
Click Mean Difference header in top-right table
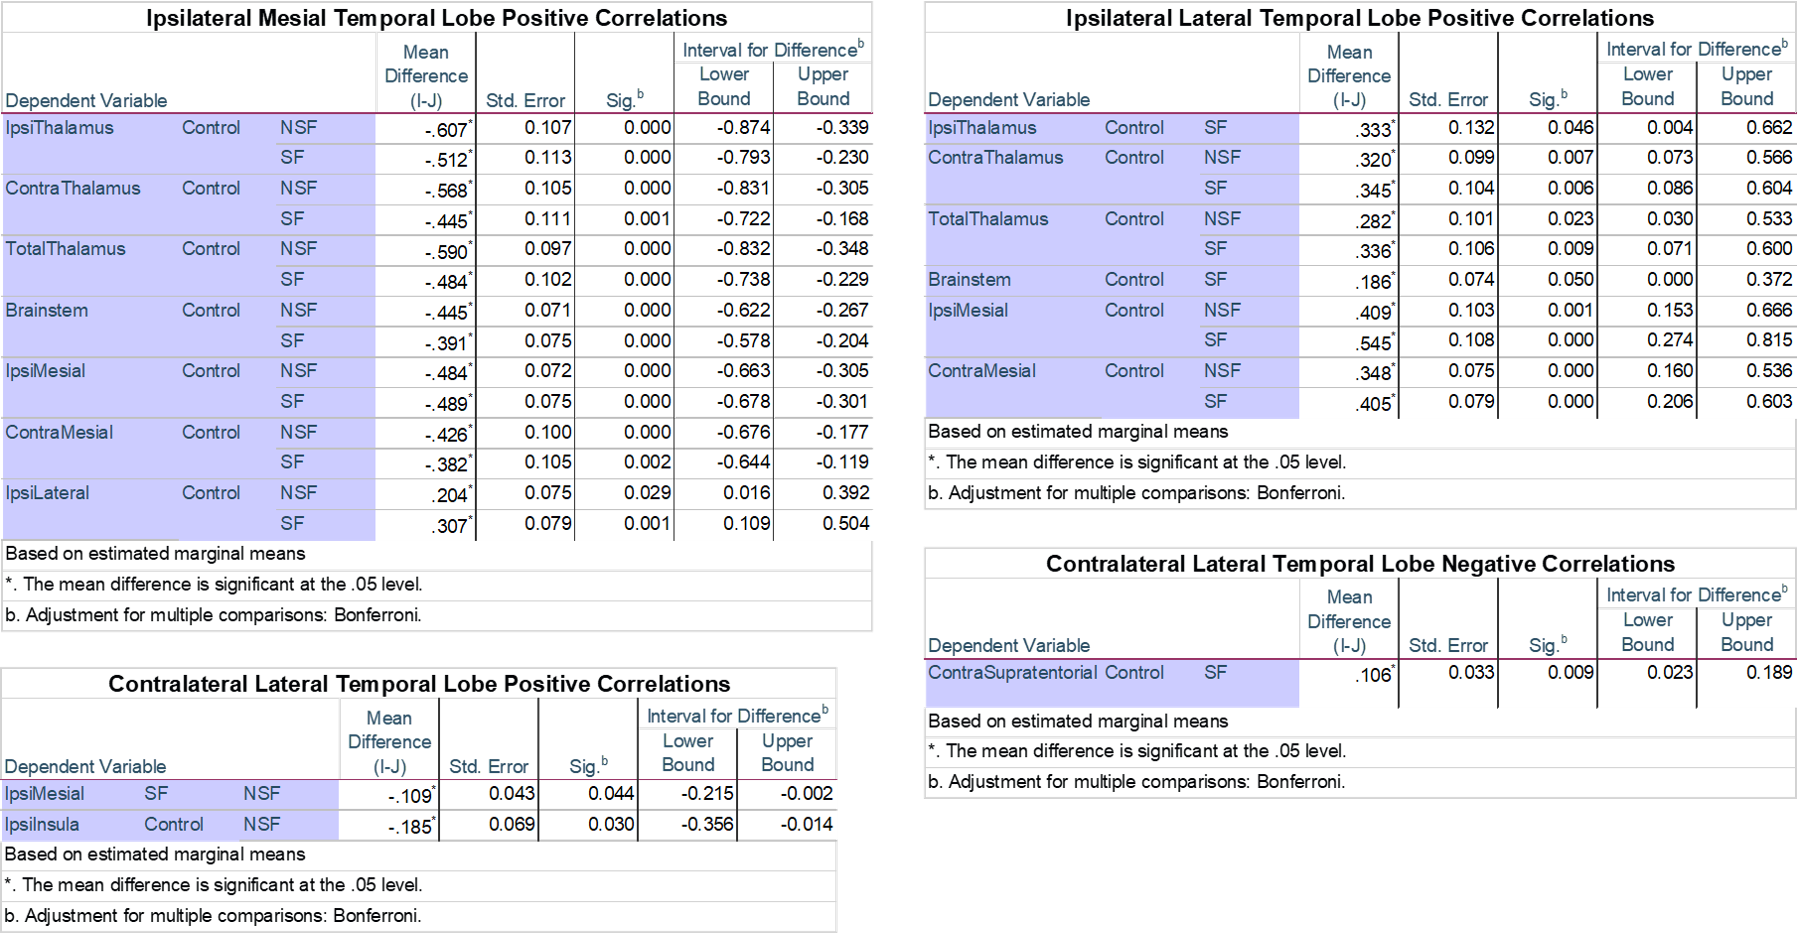[1348, 75]
